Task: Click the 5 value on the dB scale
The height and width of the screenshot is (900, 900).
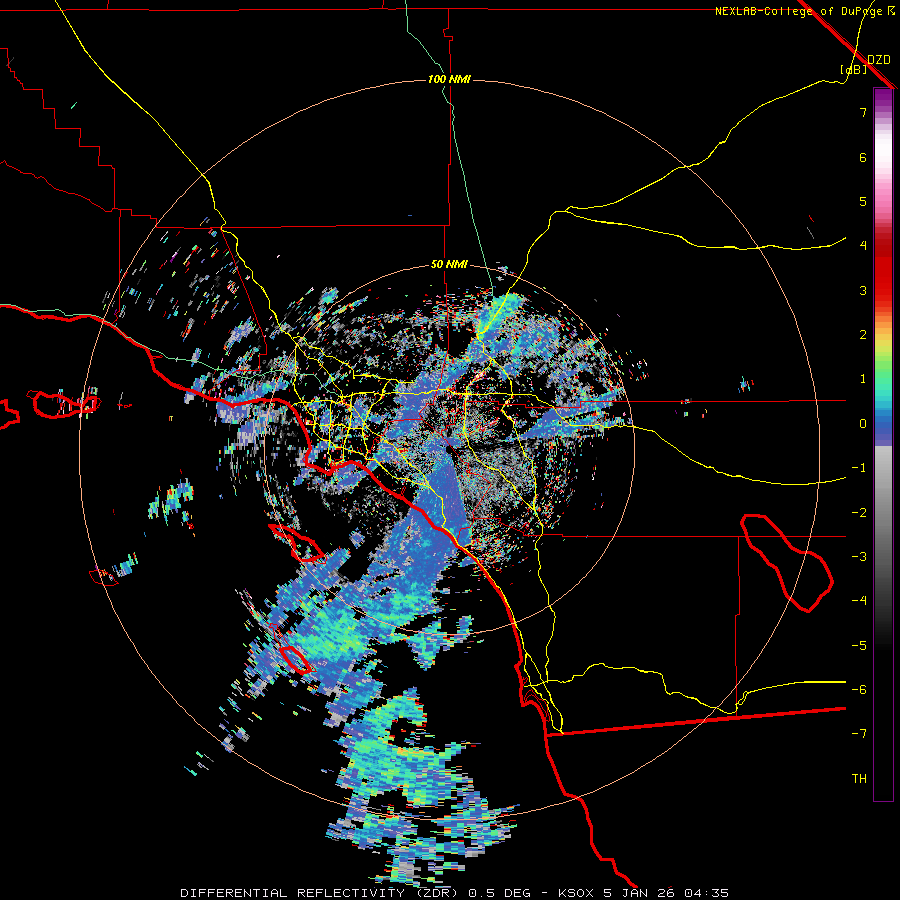Action: click(x=863, y=201)
